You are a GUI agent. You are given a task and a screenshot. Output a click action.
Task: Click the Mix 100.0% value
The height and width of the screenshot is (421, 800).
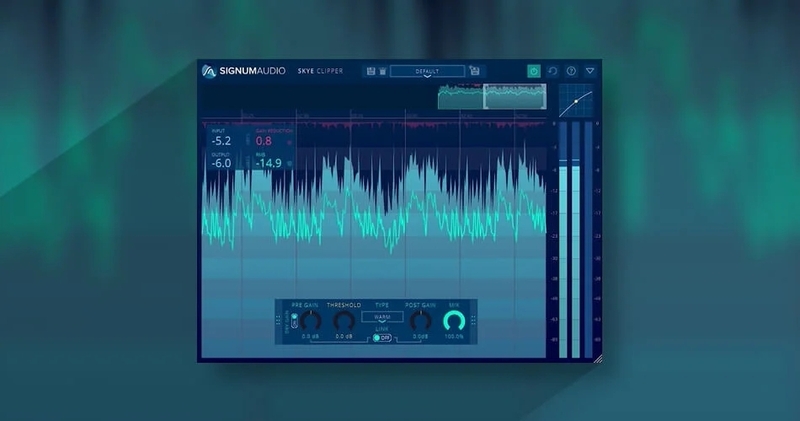pos(454,337)
